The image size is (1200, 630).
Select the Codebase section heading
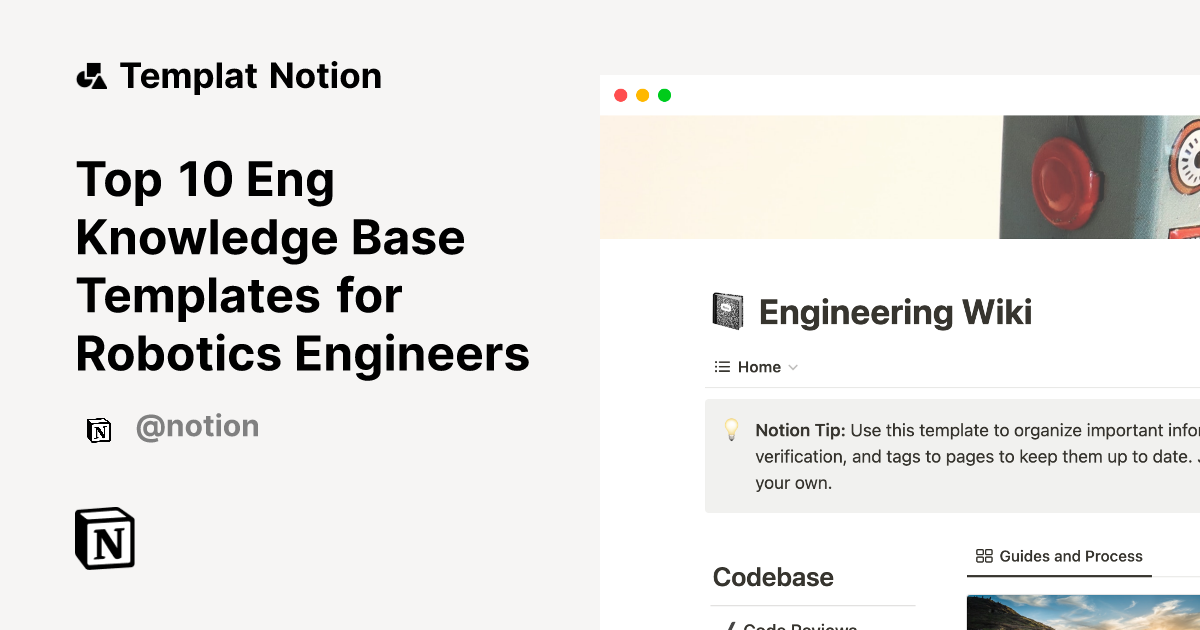773,577
